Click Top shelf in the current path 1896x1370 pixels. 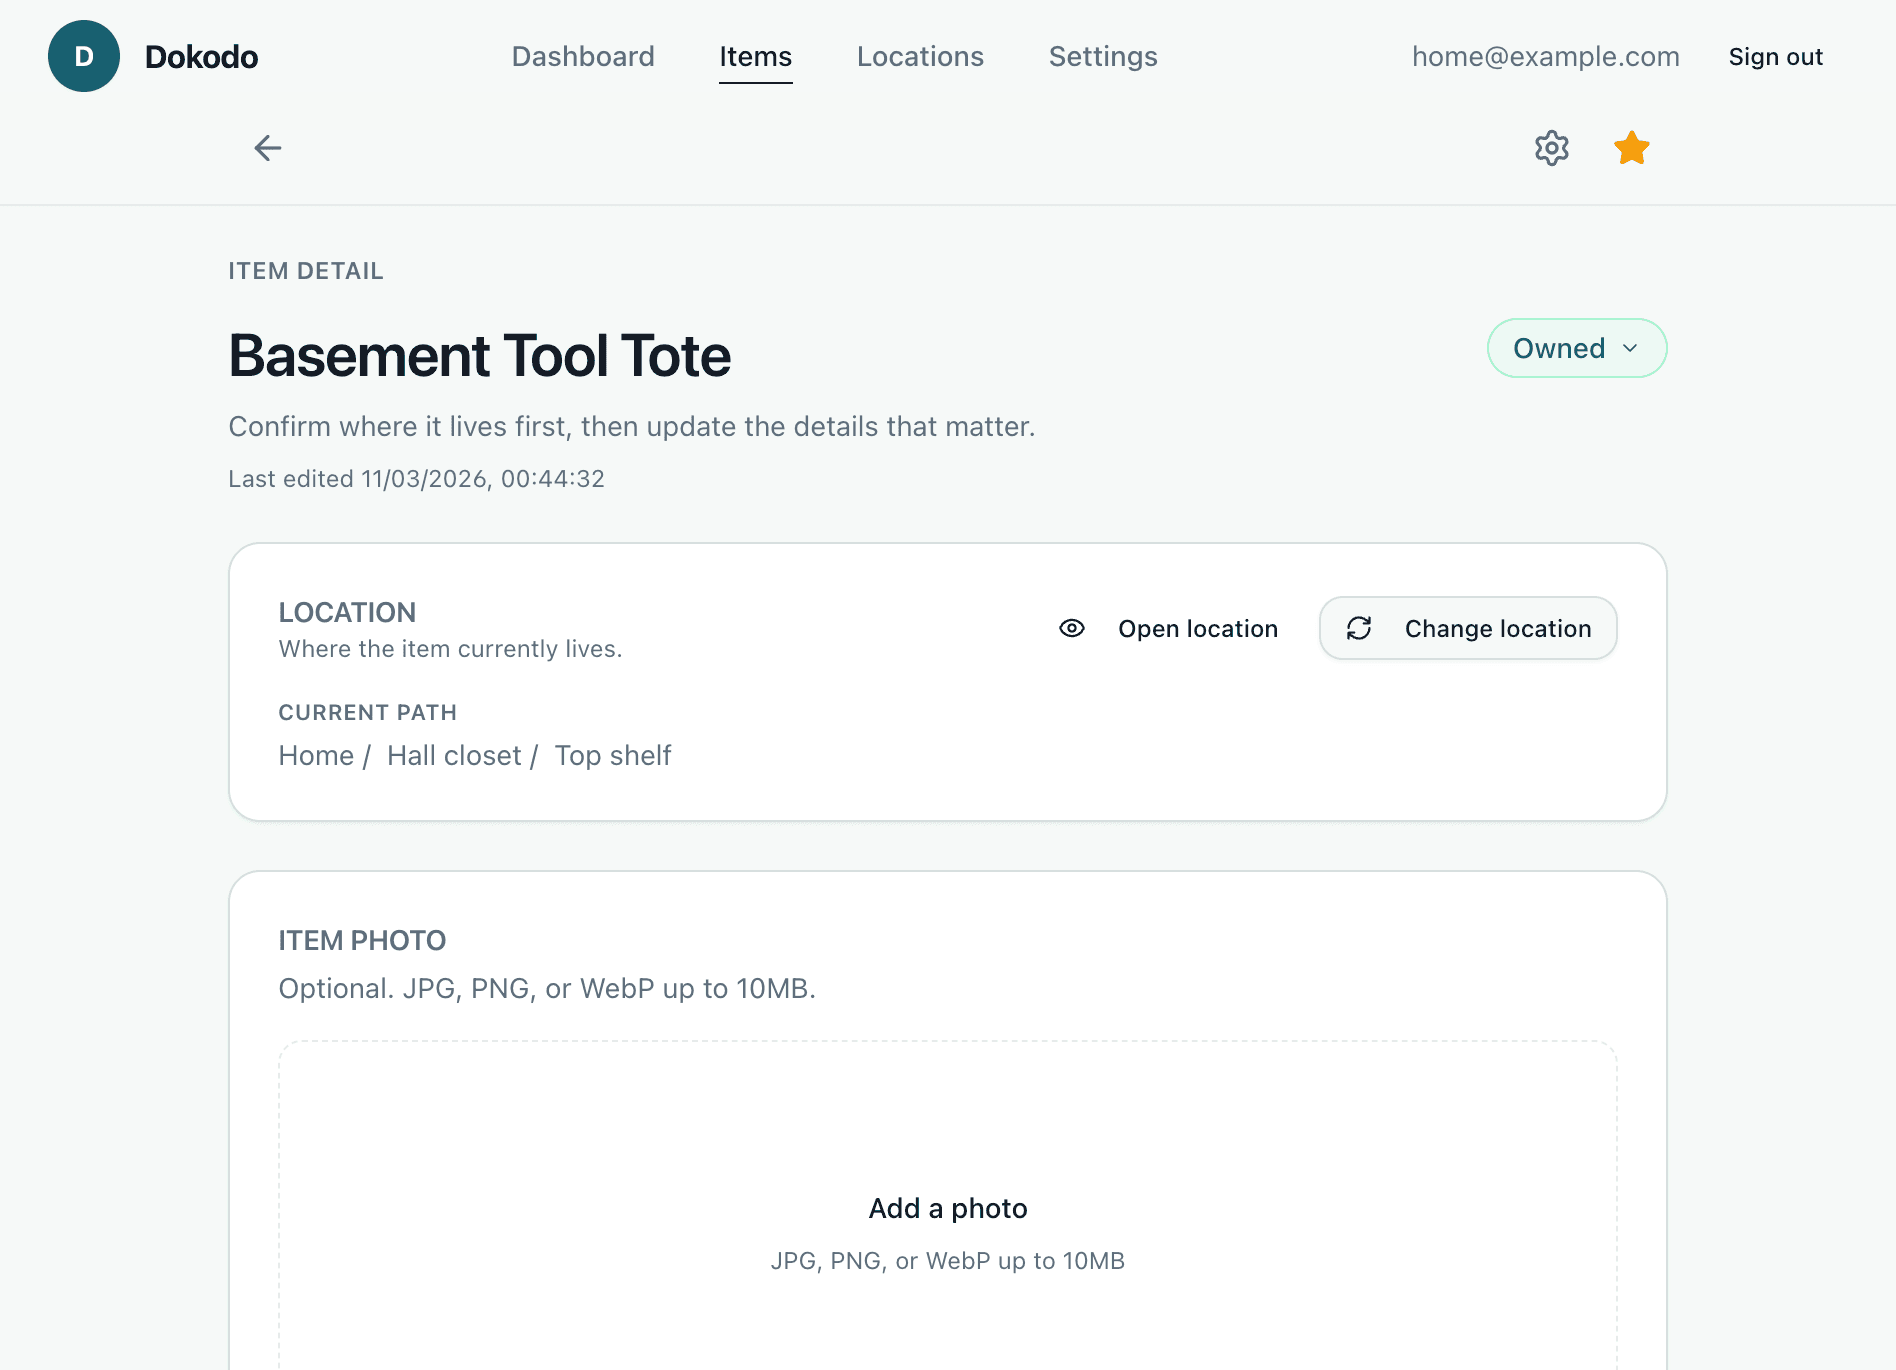pos(613,755)
